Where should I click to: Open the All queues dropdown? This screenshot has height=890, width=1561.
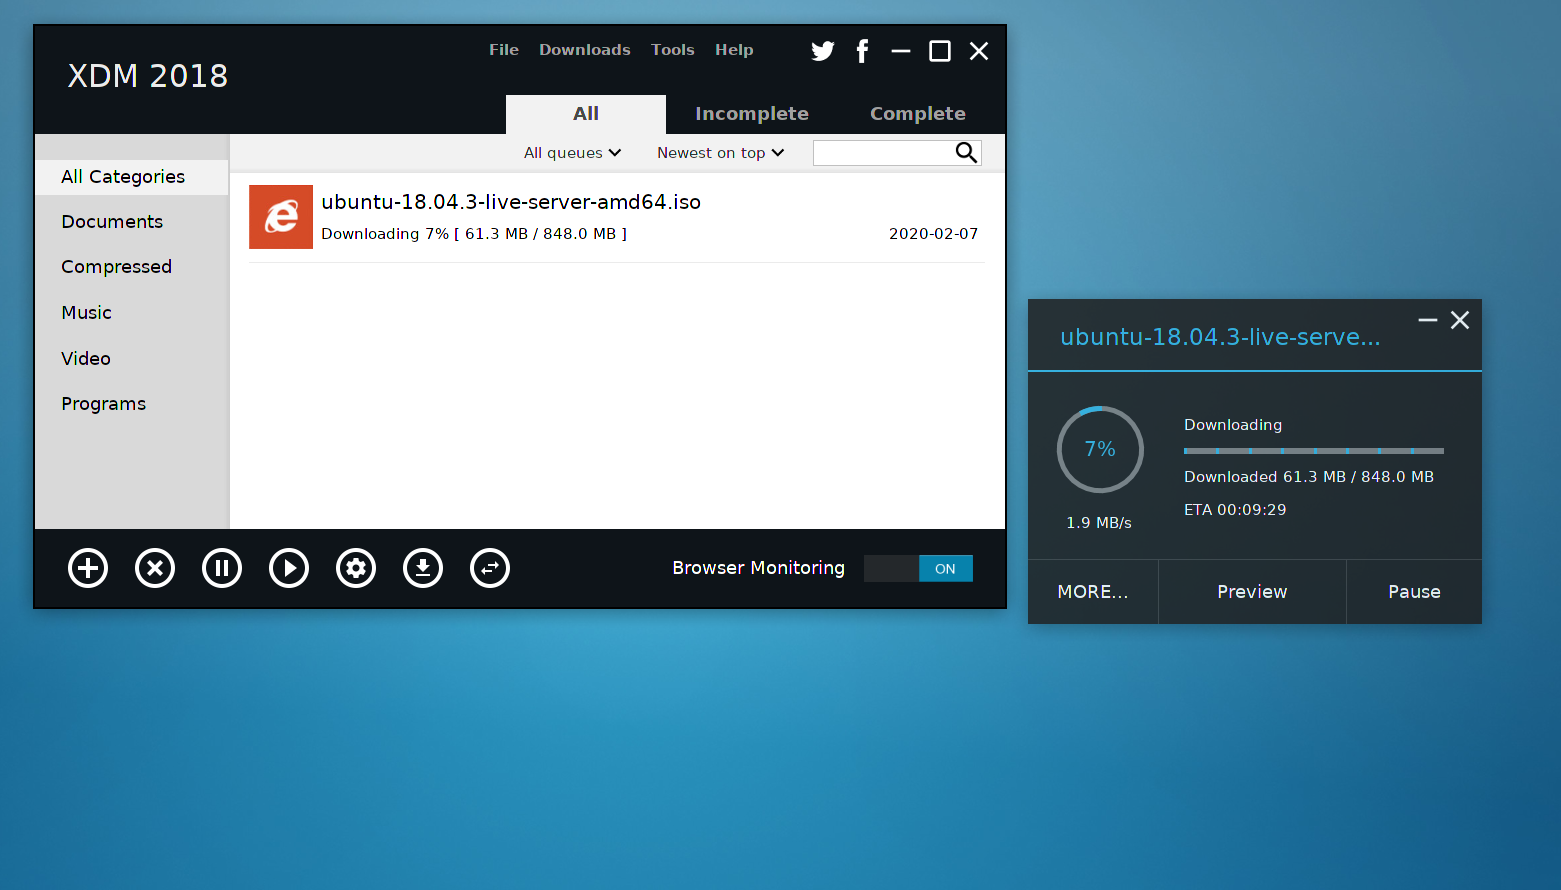click(x=572, y=152)
